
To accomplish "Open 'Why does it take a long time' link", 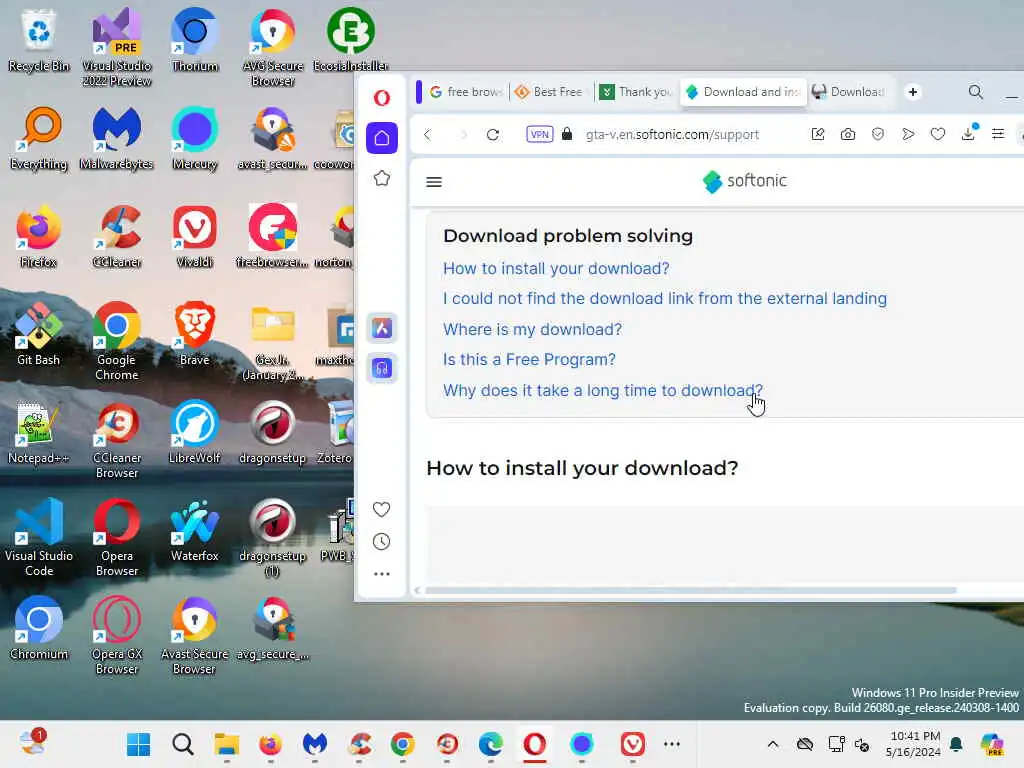I will point(602,391).
